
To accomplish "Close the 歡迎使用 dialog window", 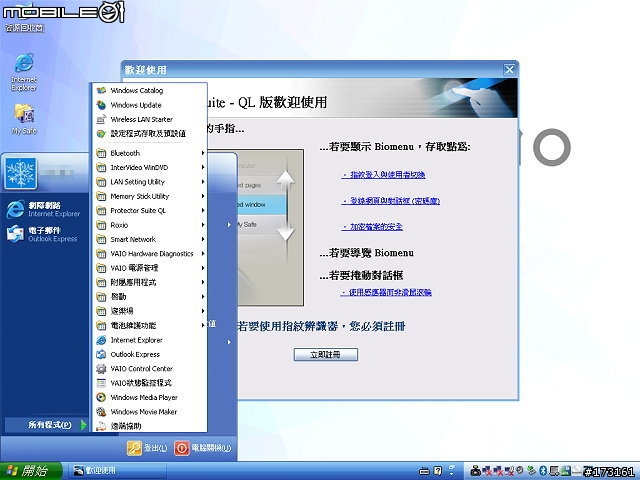I will point(509,69).
